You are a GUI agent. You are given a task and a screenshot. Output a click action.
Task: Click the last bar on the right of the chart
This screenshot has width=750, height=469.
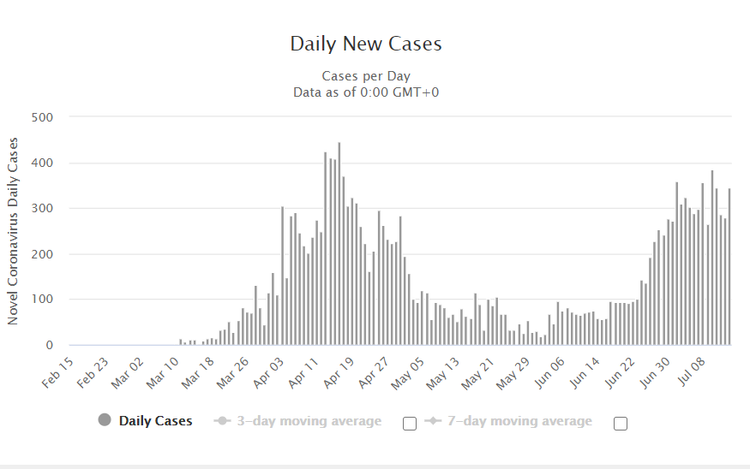pyautogui.click(x=729, y=267)
